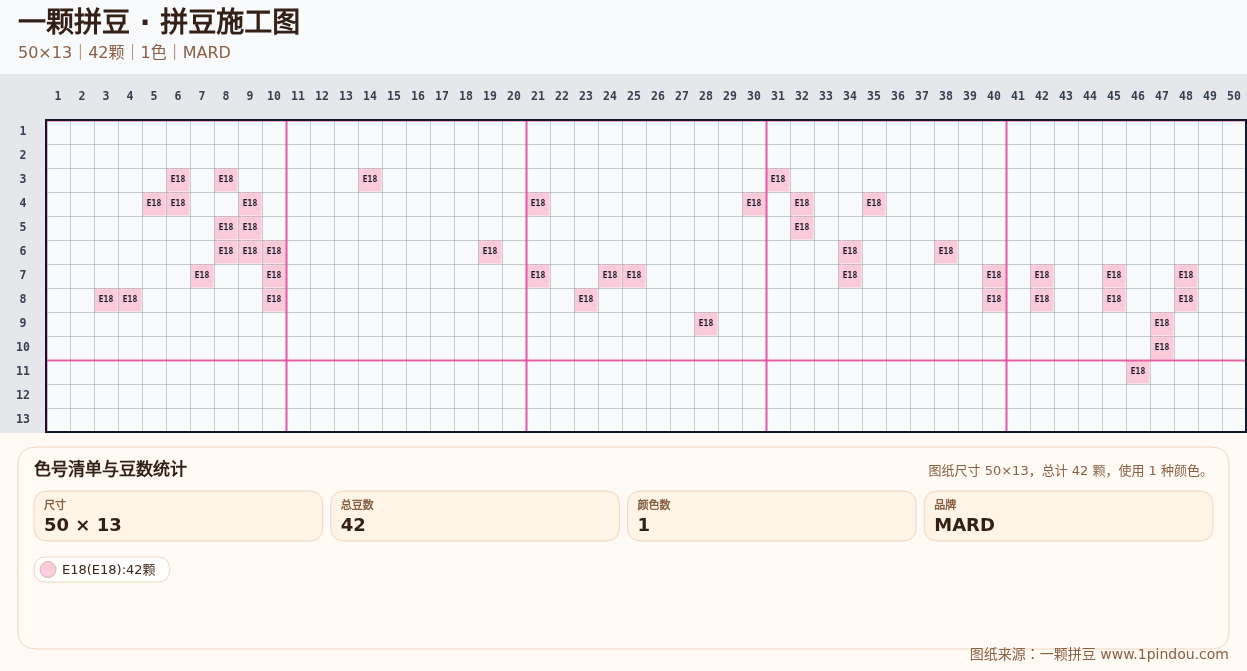Select the 尺寸 50 × 13 stat card

coord(178,516)
